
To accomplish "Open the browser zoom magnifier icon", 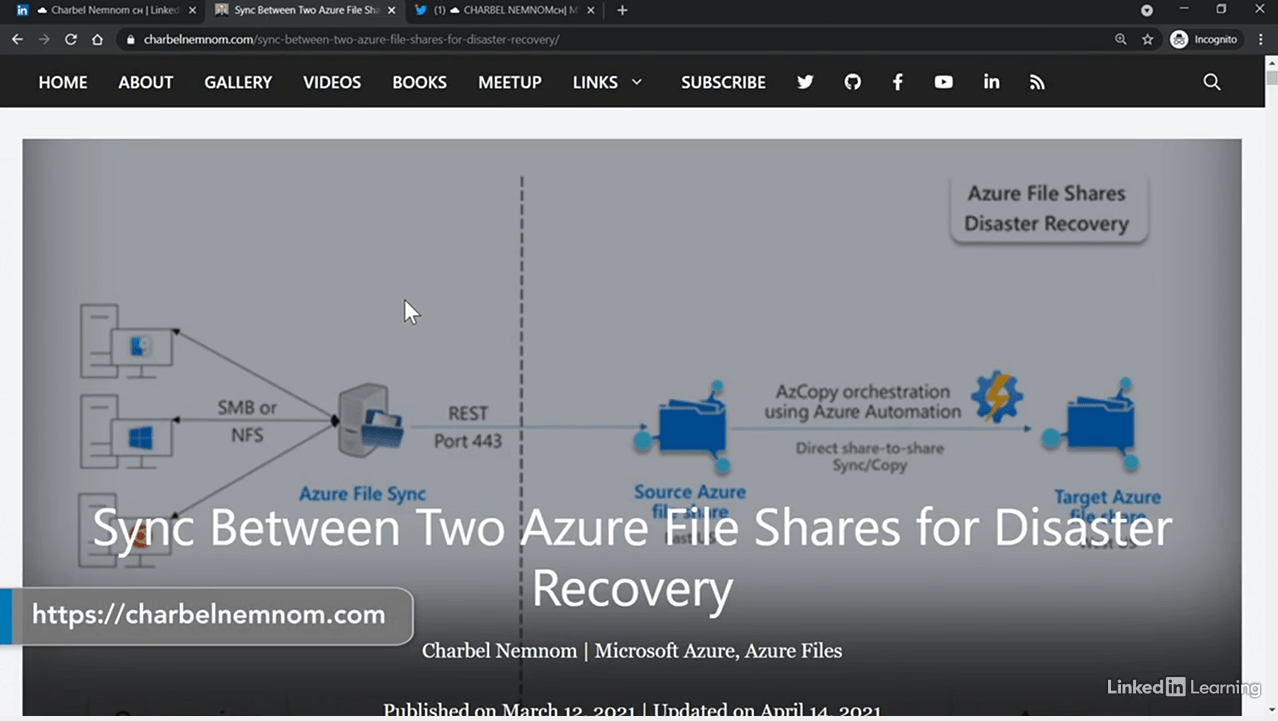I will point(1121,39).
